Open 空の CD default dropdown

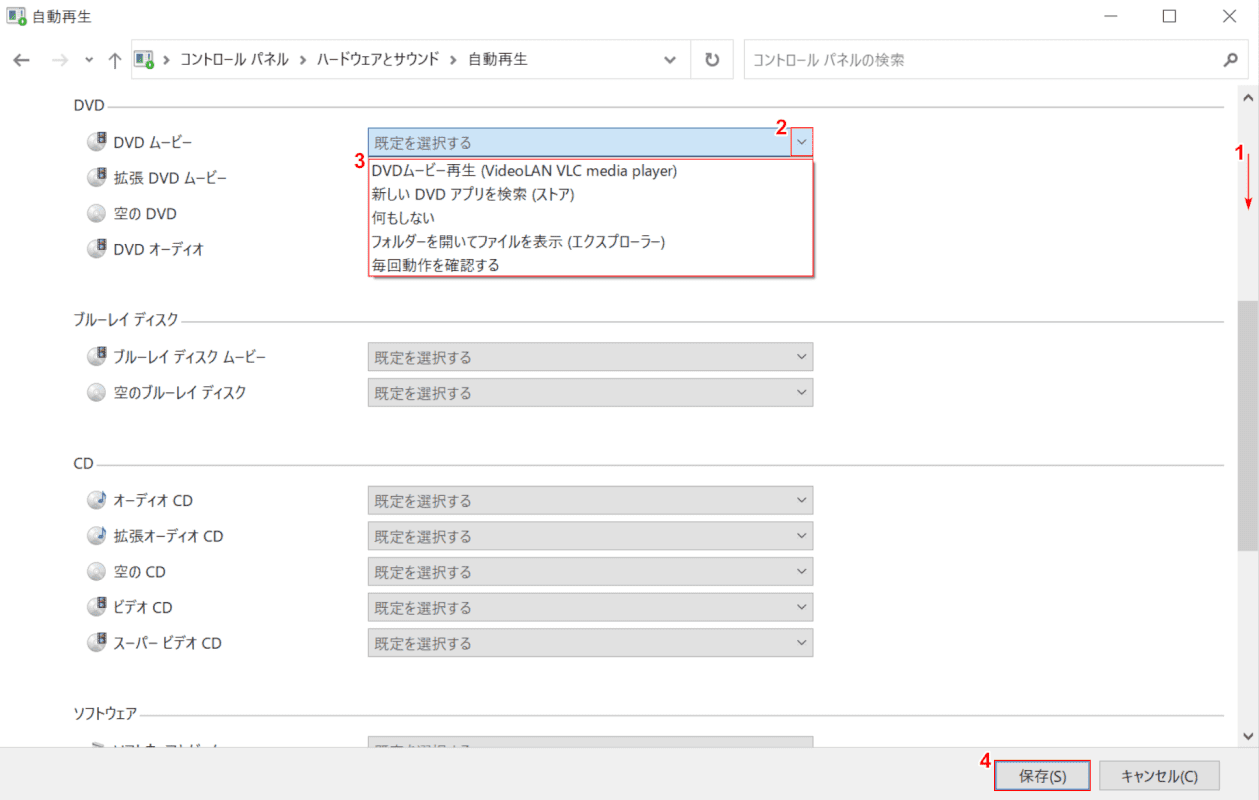tap(590, 572)
